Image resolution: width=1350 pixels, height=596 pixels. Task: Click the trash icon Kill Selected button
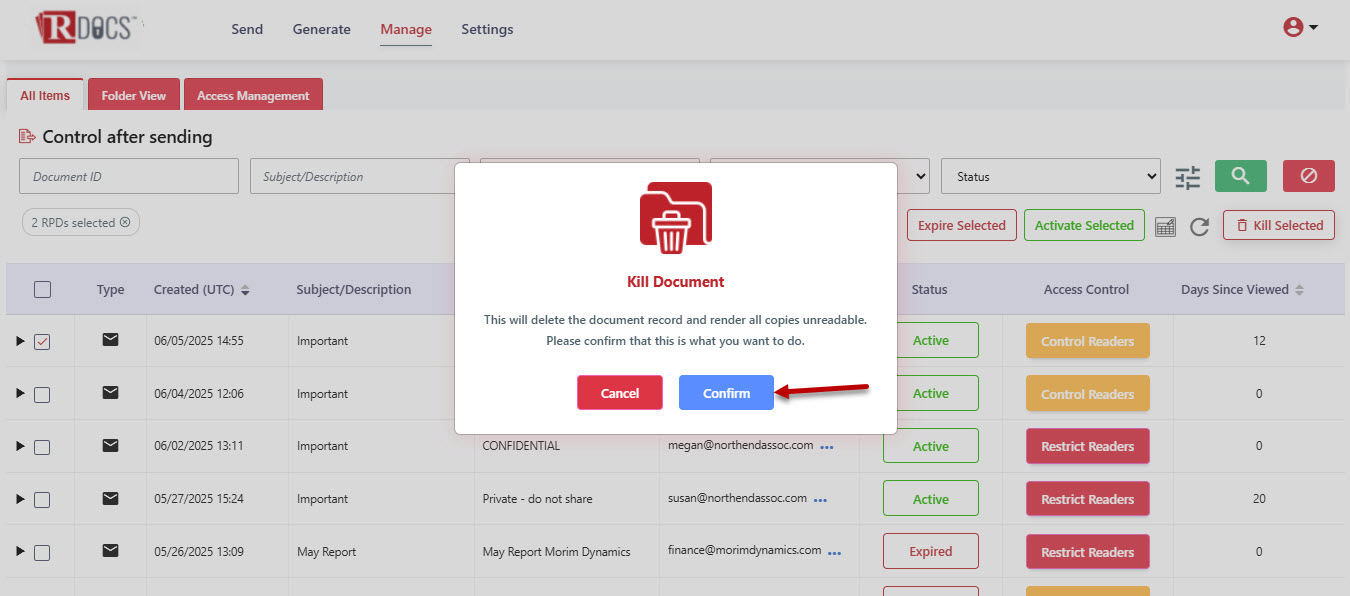(1278, 226)
